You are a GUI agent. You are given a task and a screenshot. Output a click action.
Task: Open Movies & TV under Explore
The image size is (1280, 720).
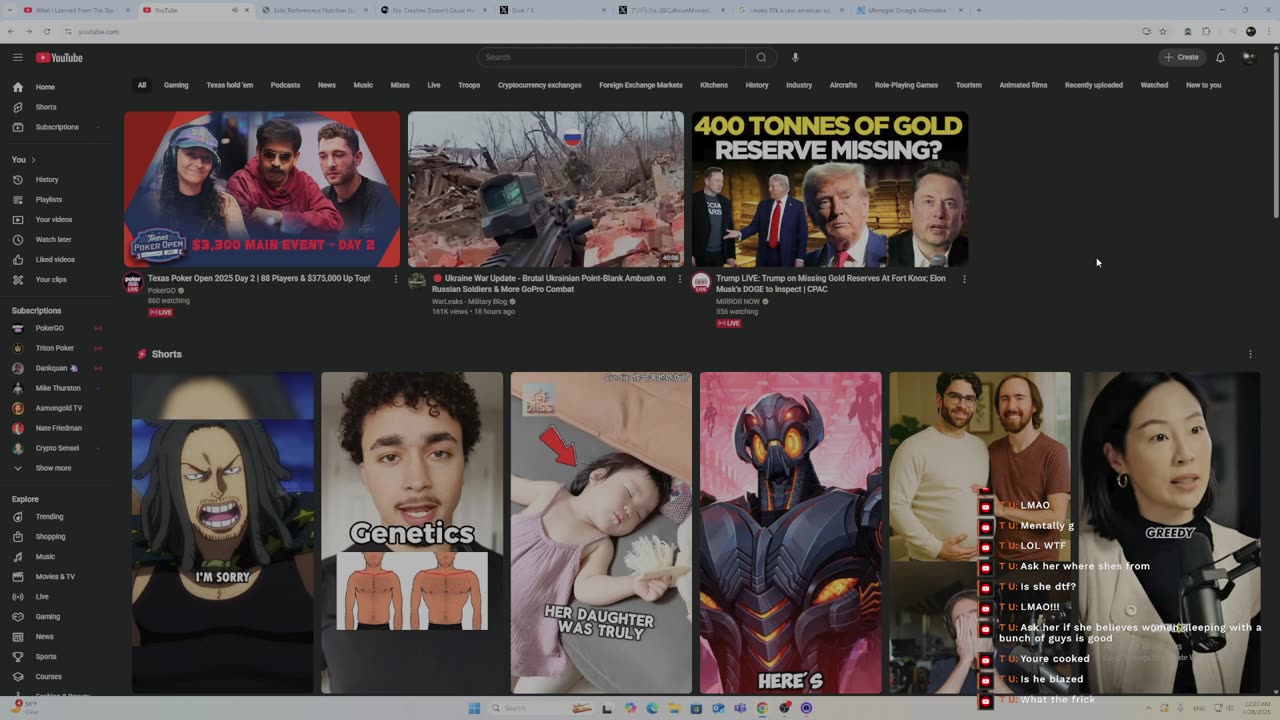(x=55, y=576)
